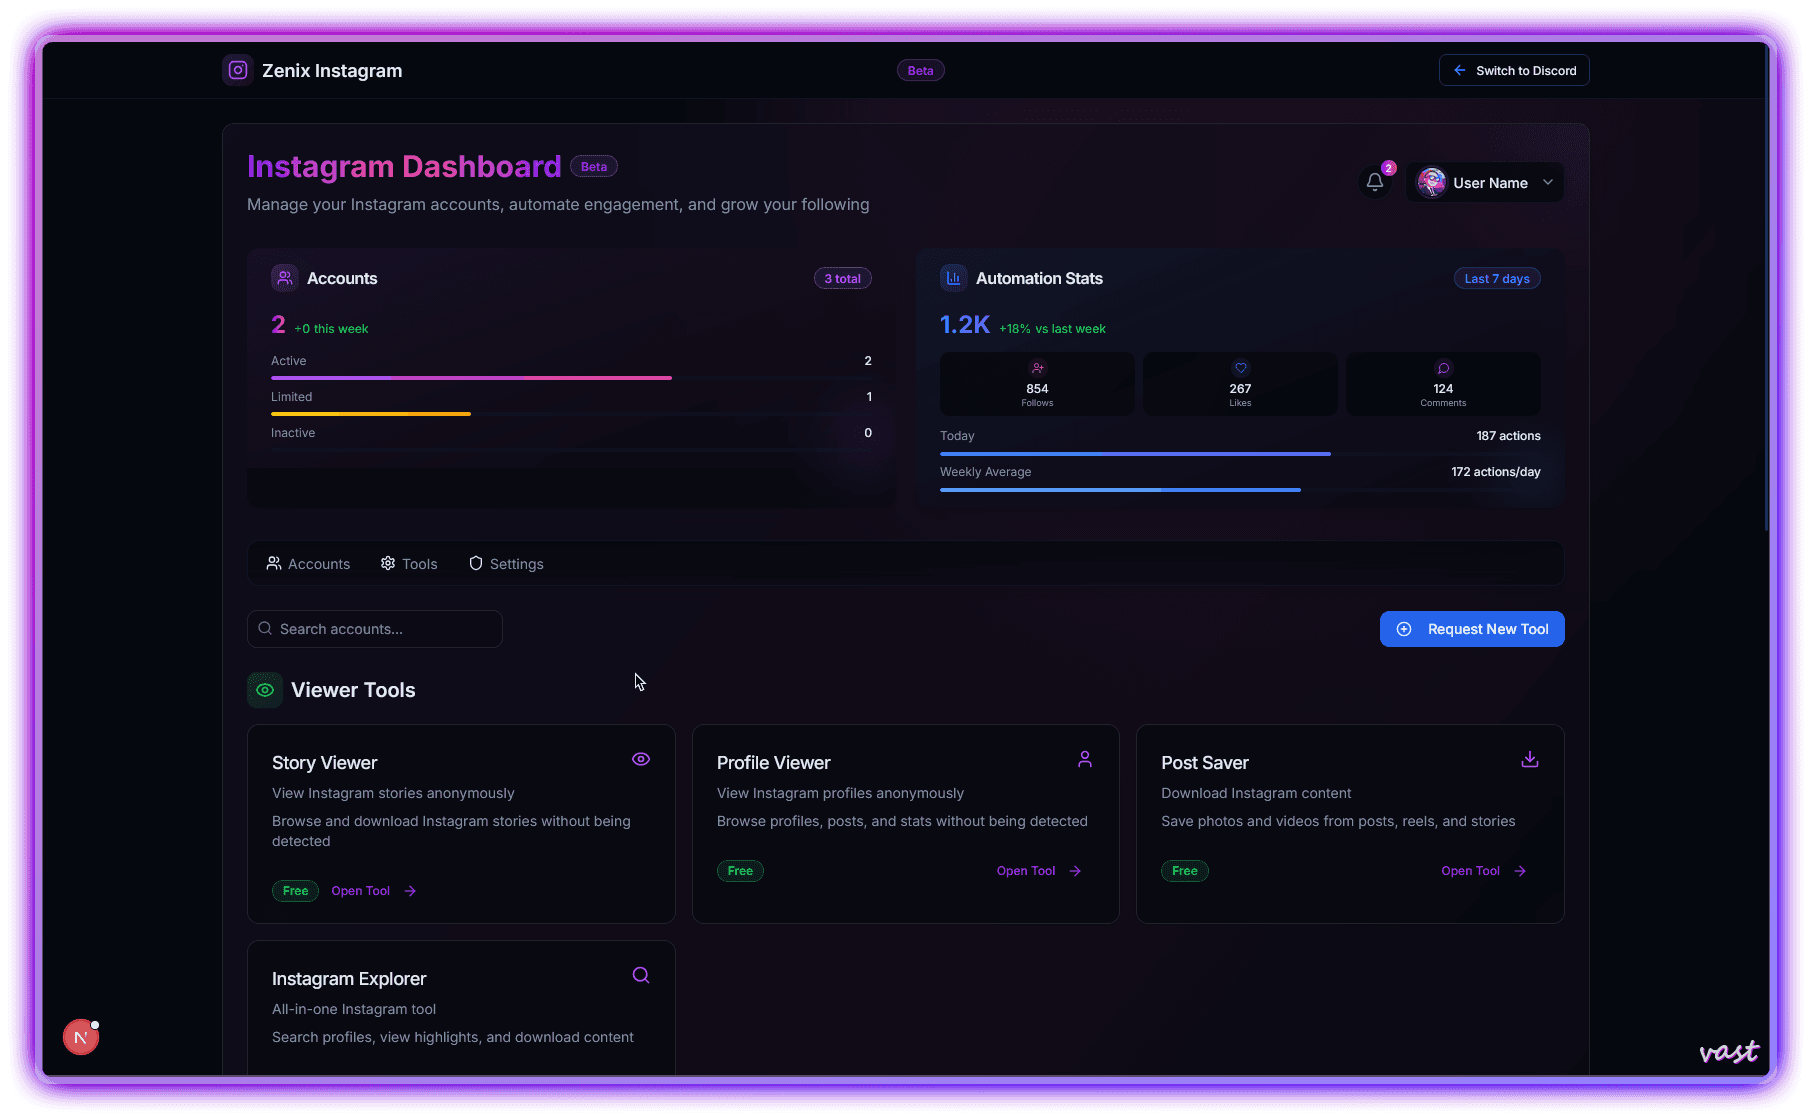Click the back arrow in Switch to Discord
Image resolution: width=1812 pixels, height=1119 pixels.
(1460, 70)
